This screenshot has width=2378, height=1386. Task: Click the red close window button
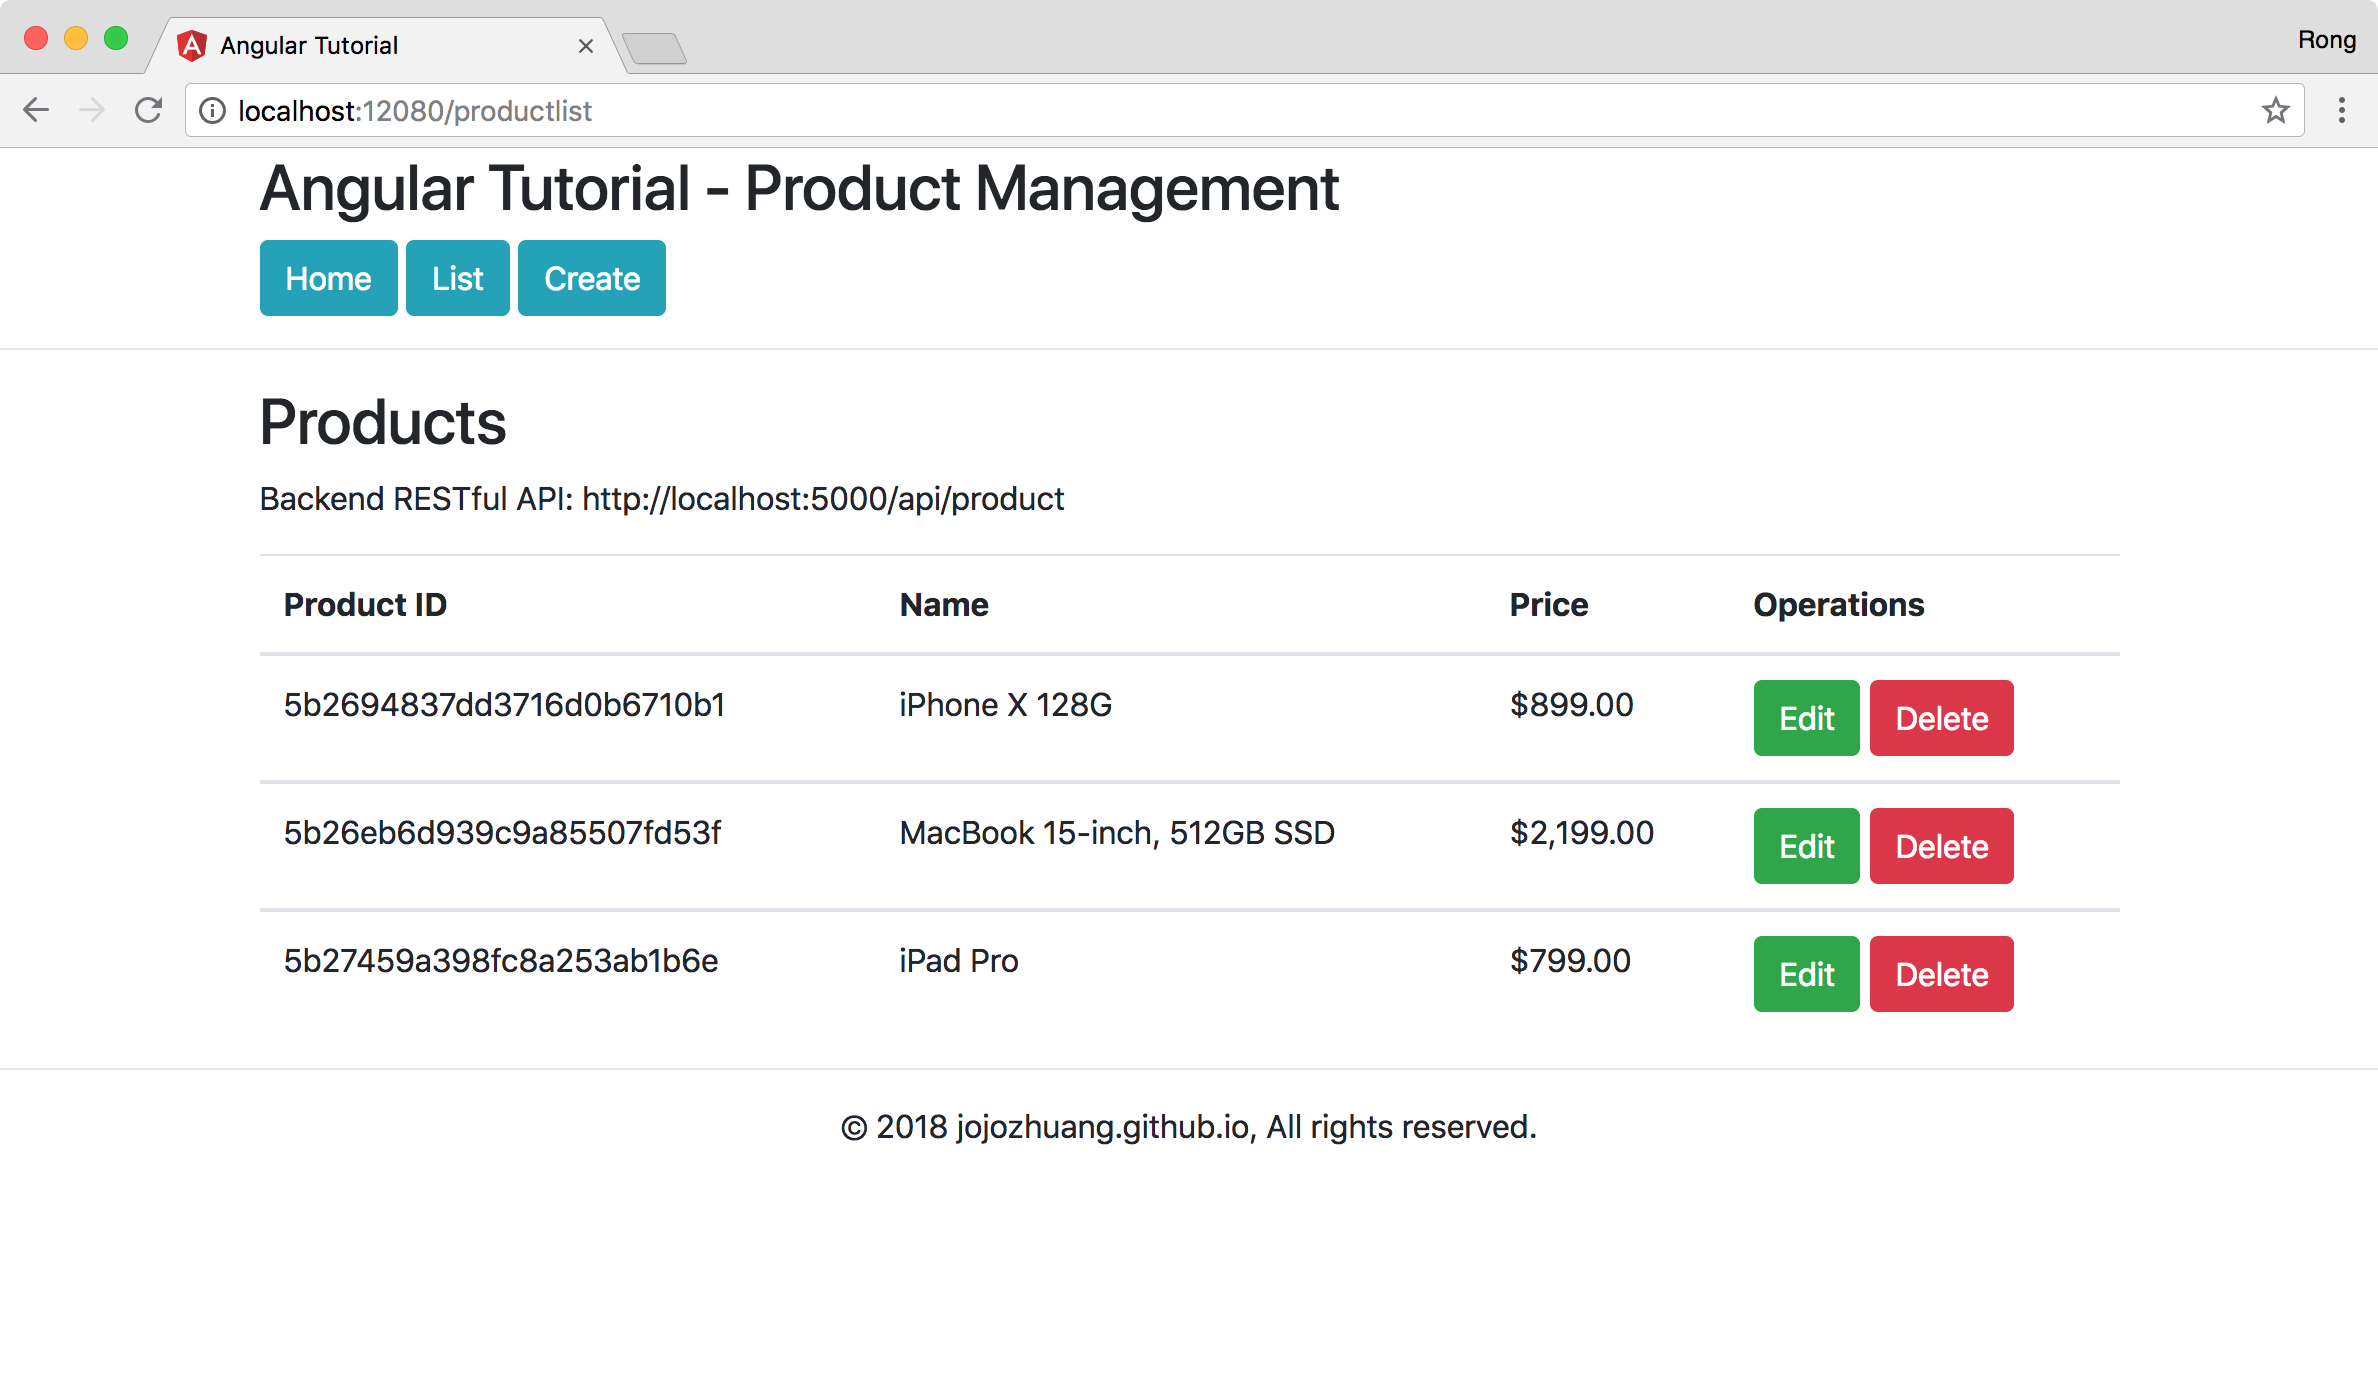tap(36, 39)
